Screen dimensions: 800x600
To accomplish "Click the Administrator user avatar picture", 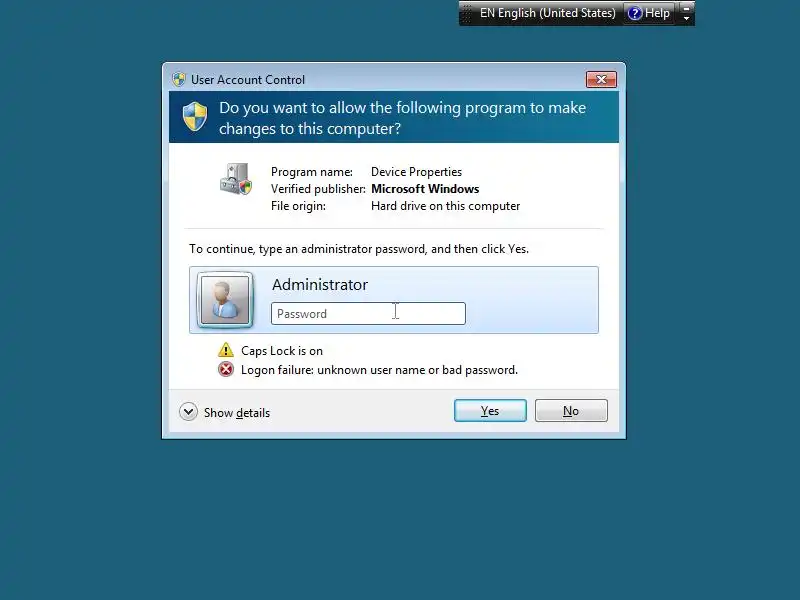I will [225, 299].
